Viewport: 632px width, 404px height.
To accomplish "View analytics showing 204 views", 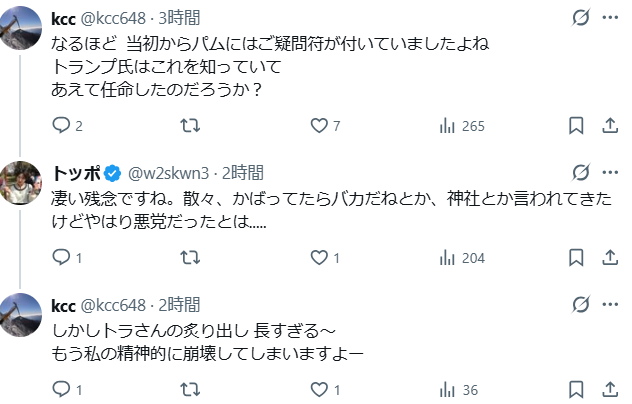I will [448, 258].
